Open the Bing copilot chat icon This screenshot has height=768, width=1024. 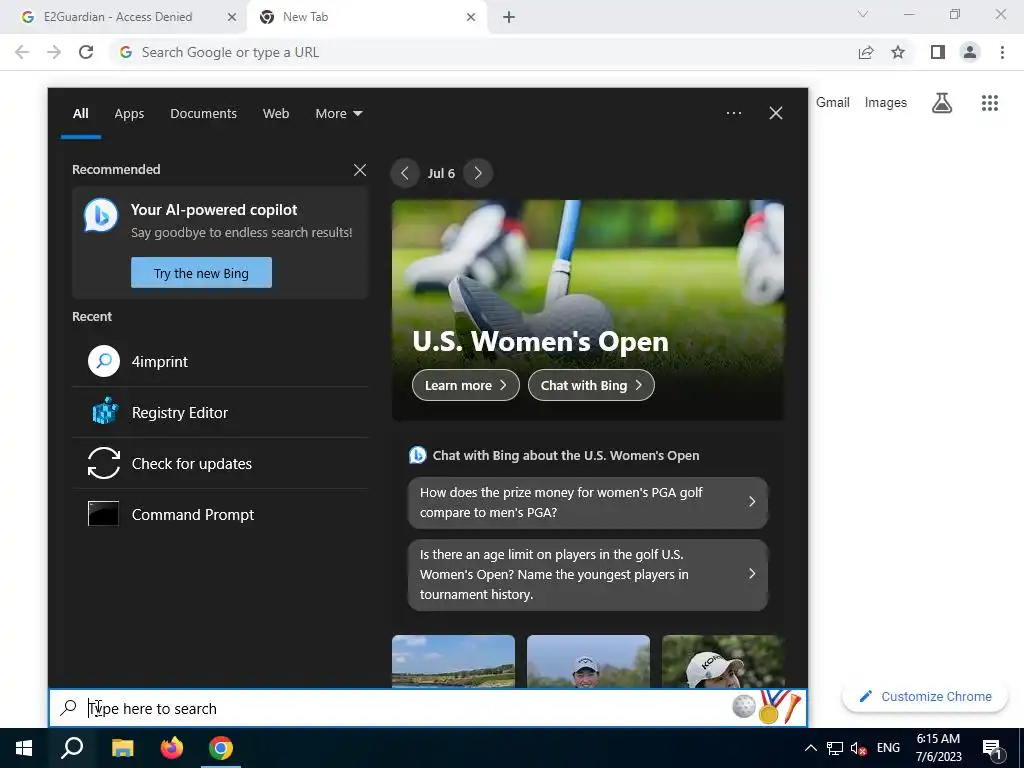coord(101,215)
